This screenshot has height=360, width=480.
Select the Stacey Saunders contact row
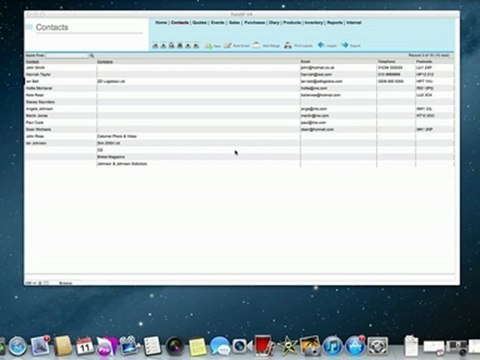(x=240, y=102)
